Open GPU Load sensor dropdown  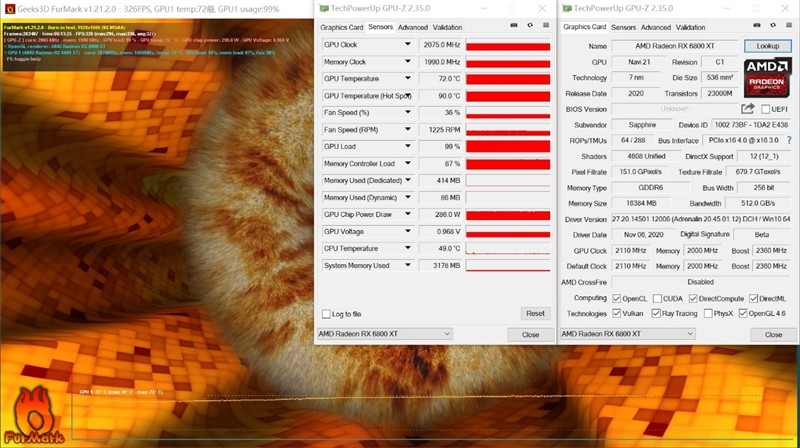click(408, 146)
